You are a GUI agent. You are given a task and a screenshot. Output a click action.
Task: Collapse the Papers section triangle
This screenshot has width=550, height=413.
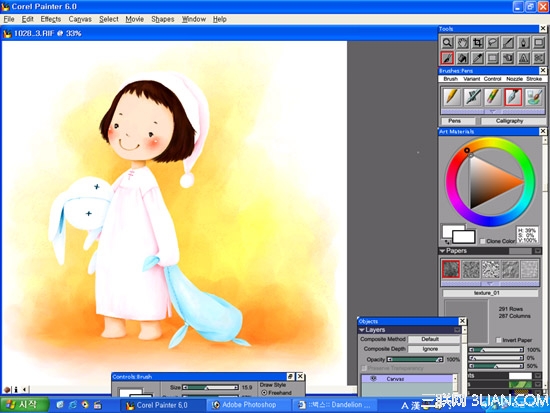(x=442, y=251)
